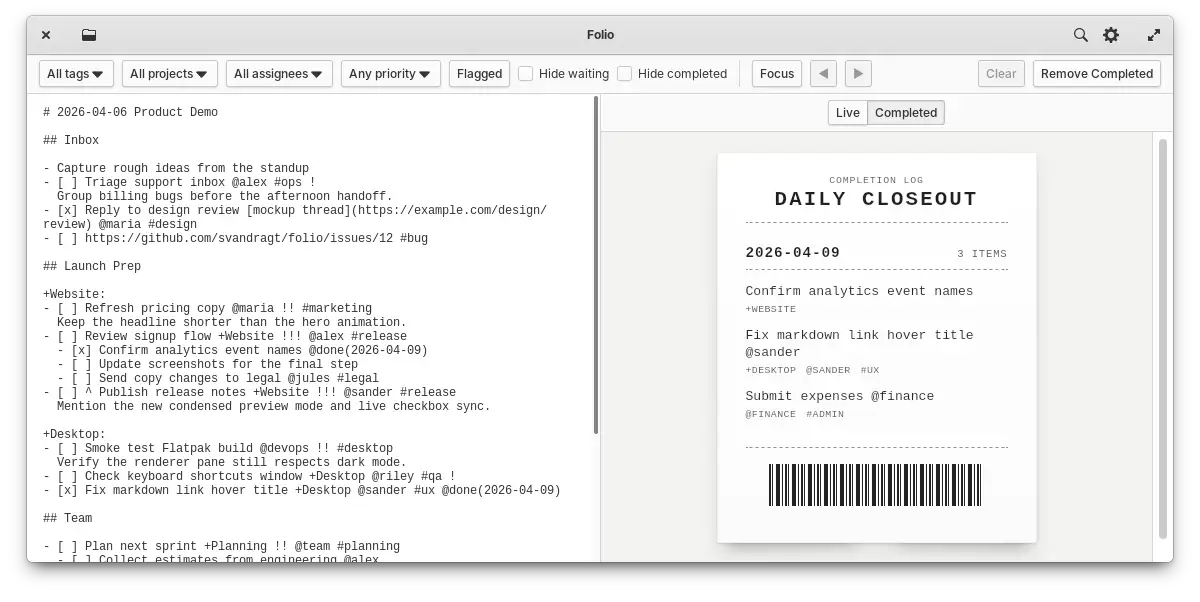
Task: Click 'Review signup flow +Website' task line
Action: [225, 336]
